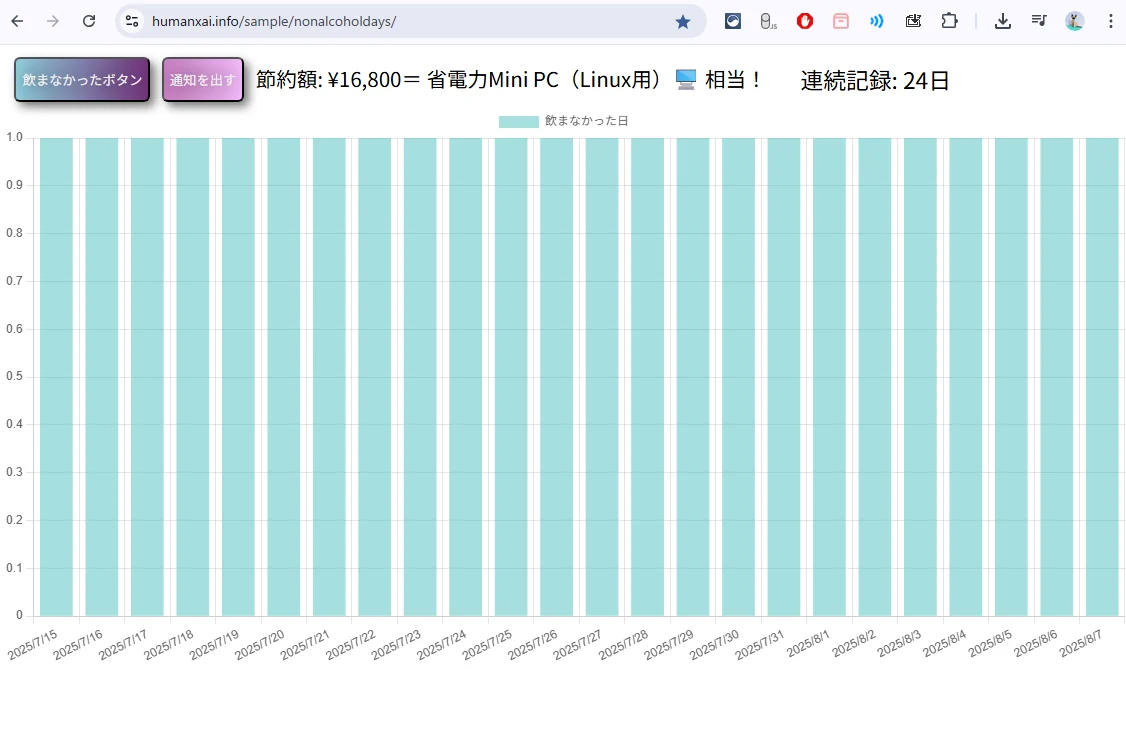
Task: Toggle the 飲まなかった日 legend dataset
Action: 564,121
